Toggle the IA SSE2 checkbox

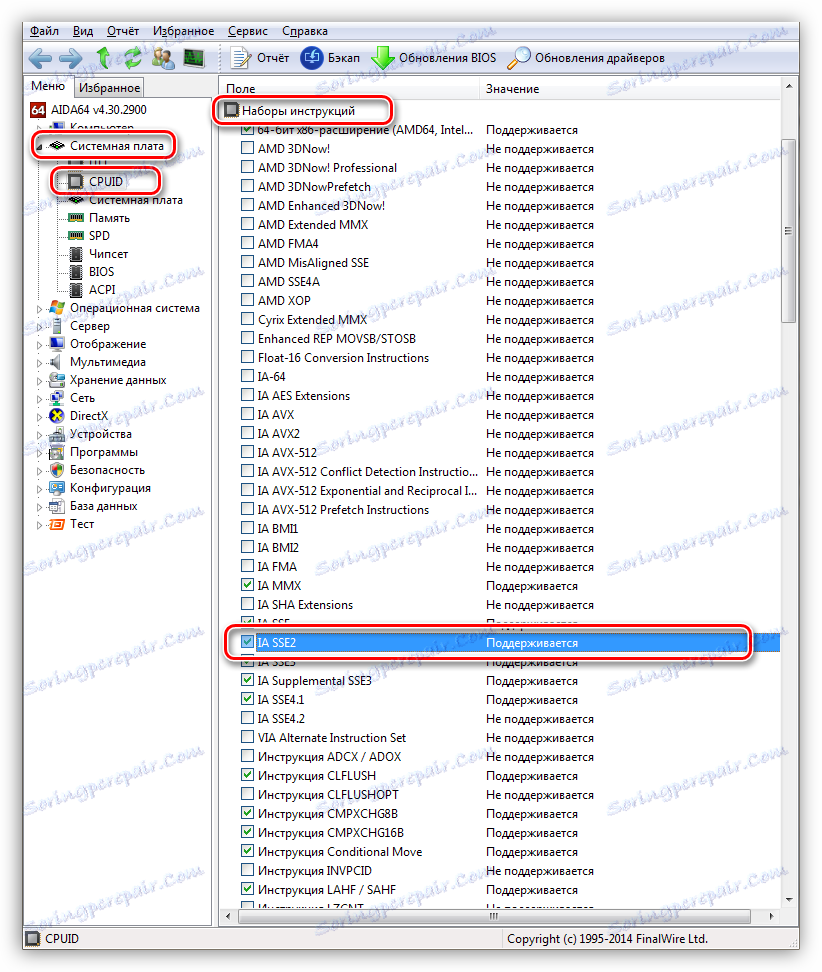(247, 642)
